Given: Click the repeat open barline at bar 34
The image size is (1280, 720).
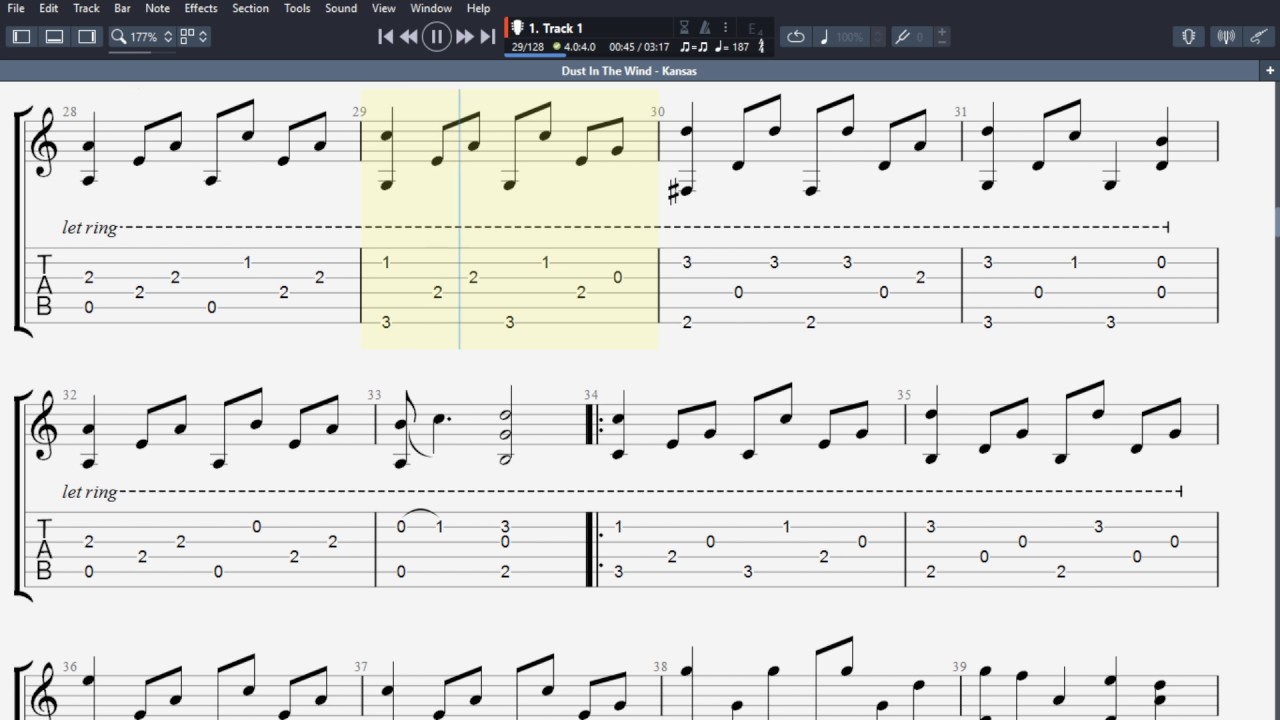Looking at the screenshot, I should (x=594, y=549).
